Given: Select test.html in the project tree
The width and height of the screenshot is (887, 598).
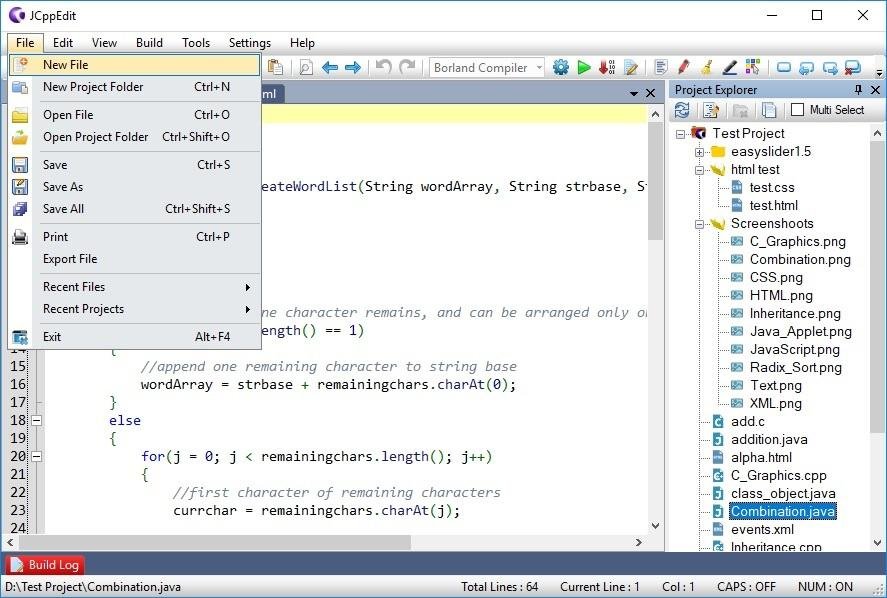Looking at the screenshot, I should [773, 205].
